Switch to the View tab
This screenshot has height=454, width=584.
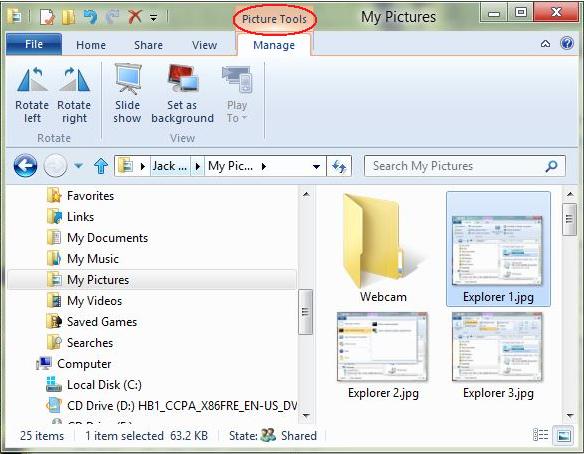[204, 45]
